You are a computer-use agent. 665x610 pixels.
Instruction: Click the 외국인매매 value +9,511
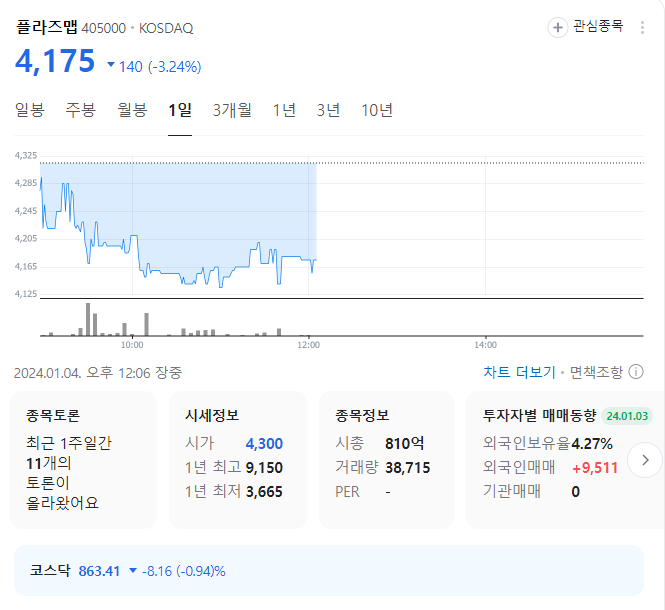tap(595, 467)
